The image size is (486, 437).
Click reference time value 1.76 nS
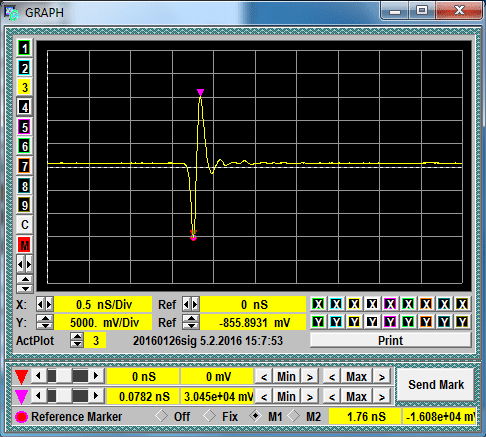(366, 417)
